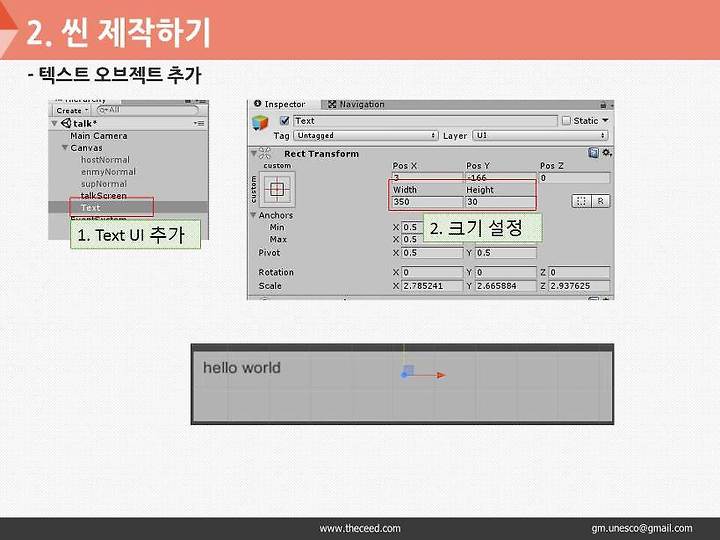This screenshot has height=540, width=720.
Task: Edit the Width field showing 350
Action: (427, 202)
